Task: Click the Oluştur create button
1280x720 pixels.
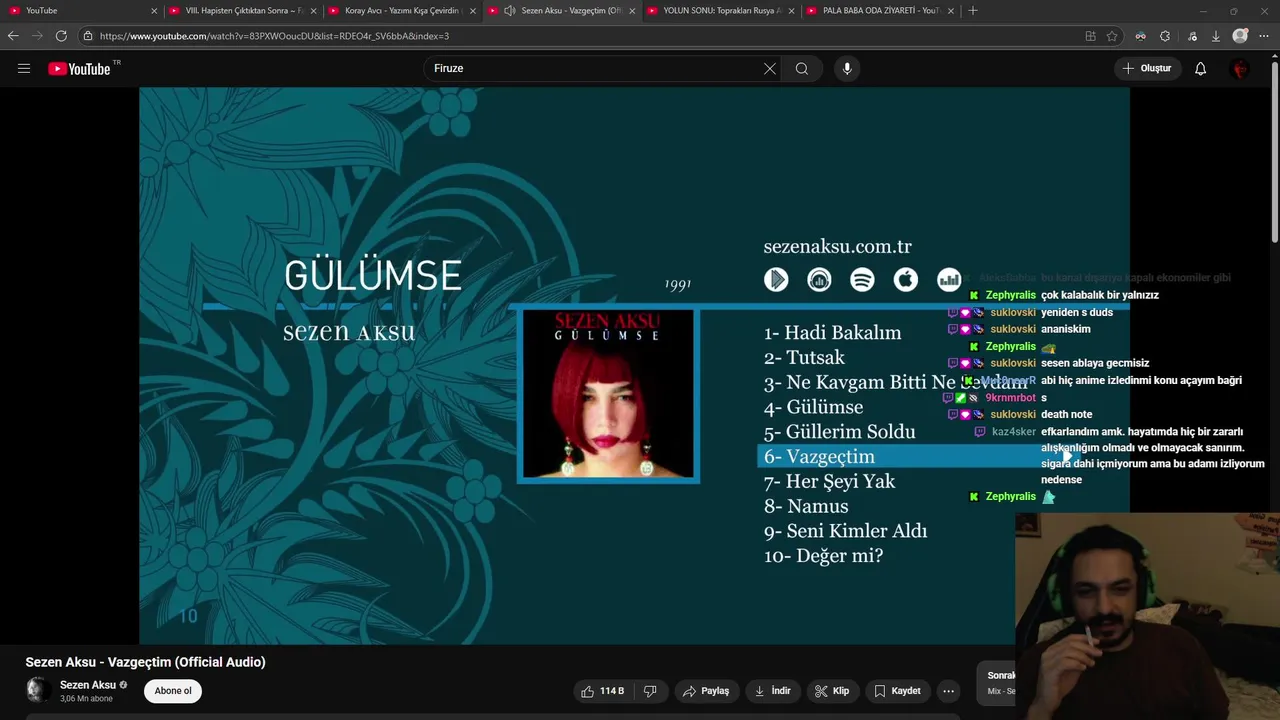Action: pyautogui.click(x=1147, y=68)
